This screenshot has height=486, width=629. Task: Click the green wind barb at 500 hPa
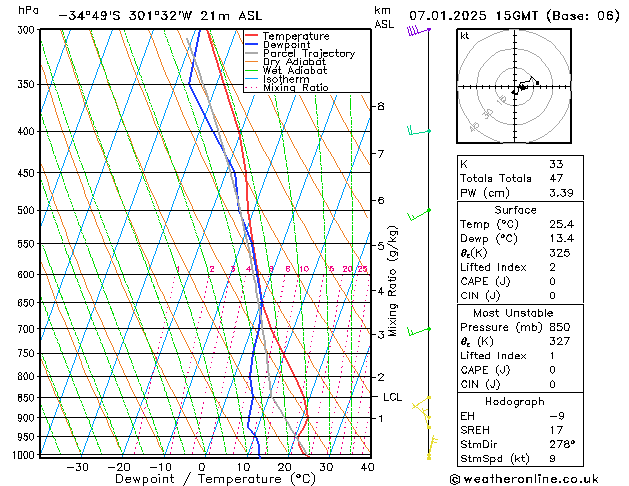(x=419, y=215)
